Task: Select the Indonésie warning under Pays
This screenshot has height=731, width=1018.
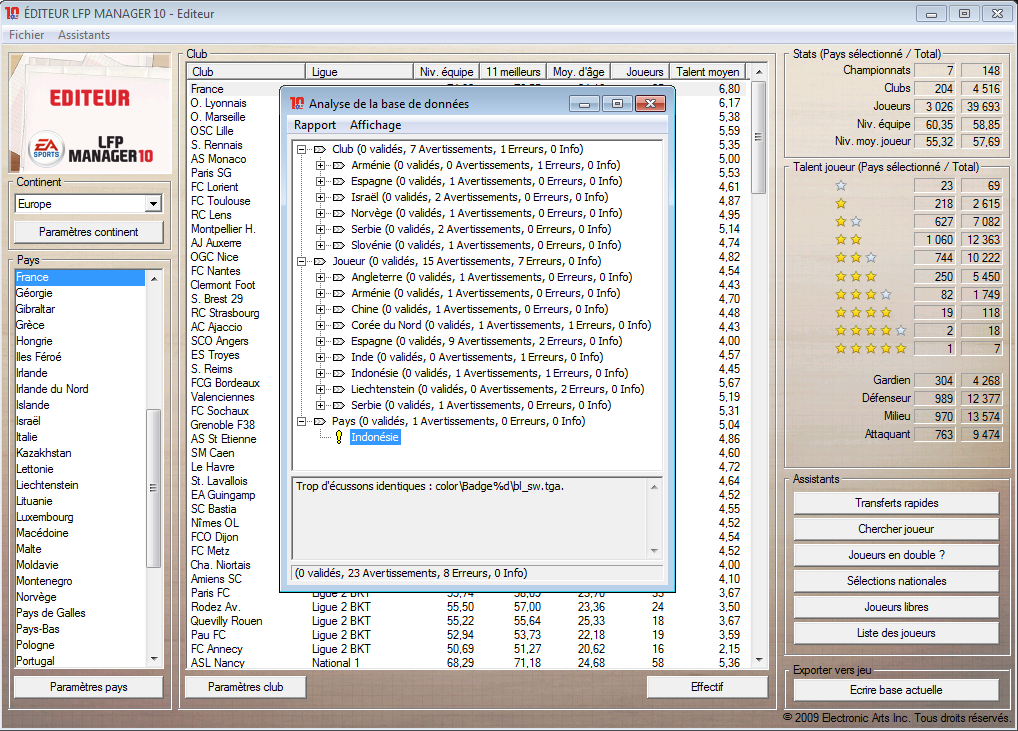Action: (x=375, y=438)
